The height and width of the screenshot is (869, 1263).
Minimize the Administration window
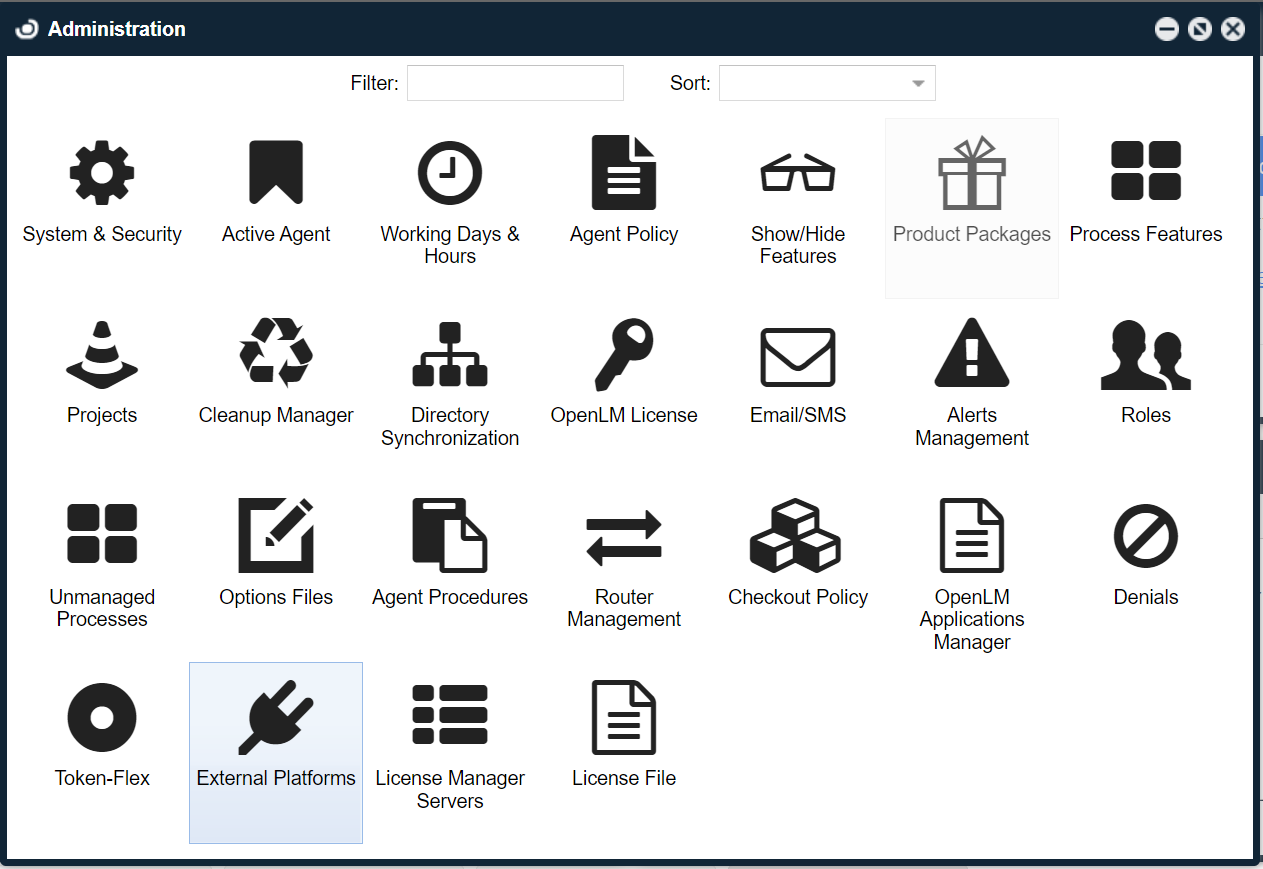(1167, 29)
